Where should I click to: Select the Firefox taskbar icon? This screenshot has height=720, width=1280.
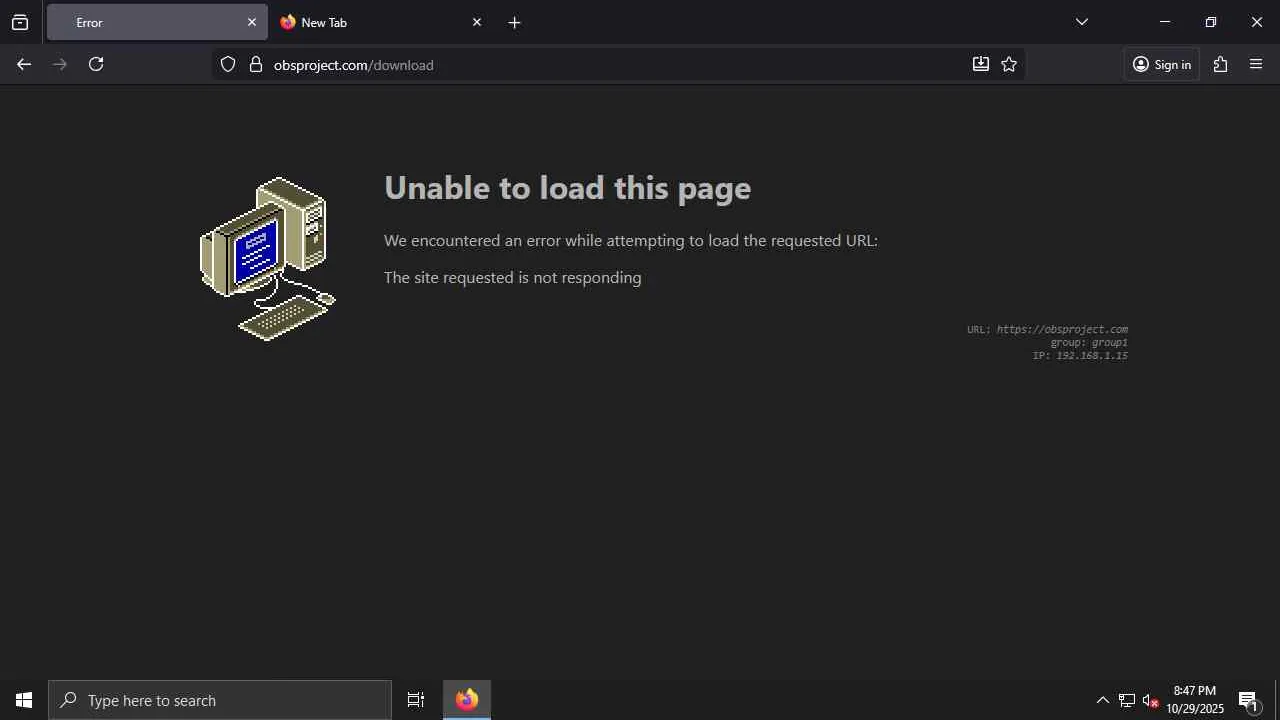click(x=467, y=700)
